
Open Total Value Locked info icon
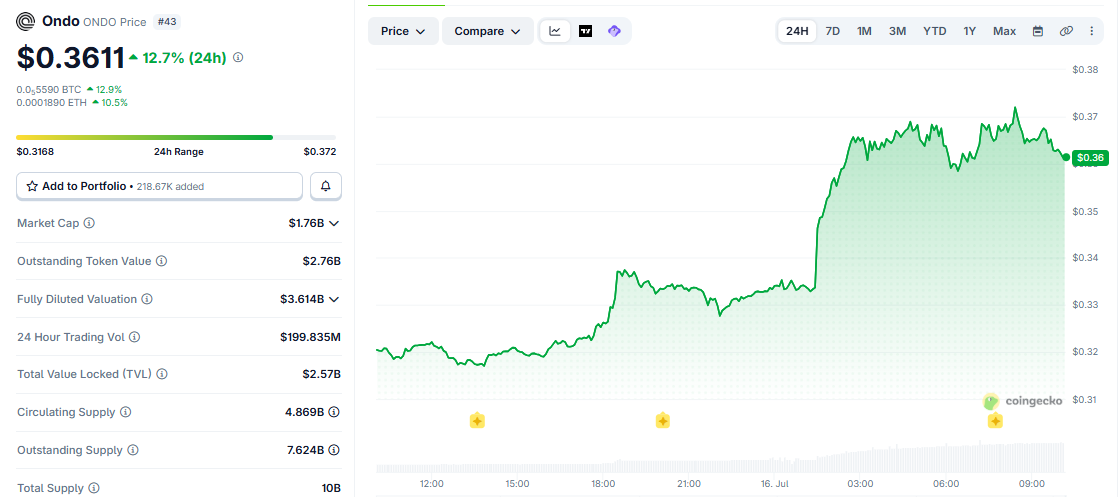162,374
